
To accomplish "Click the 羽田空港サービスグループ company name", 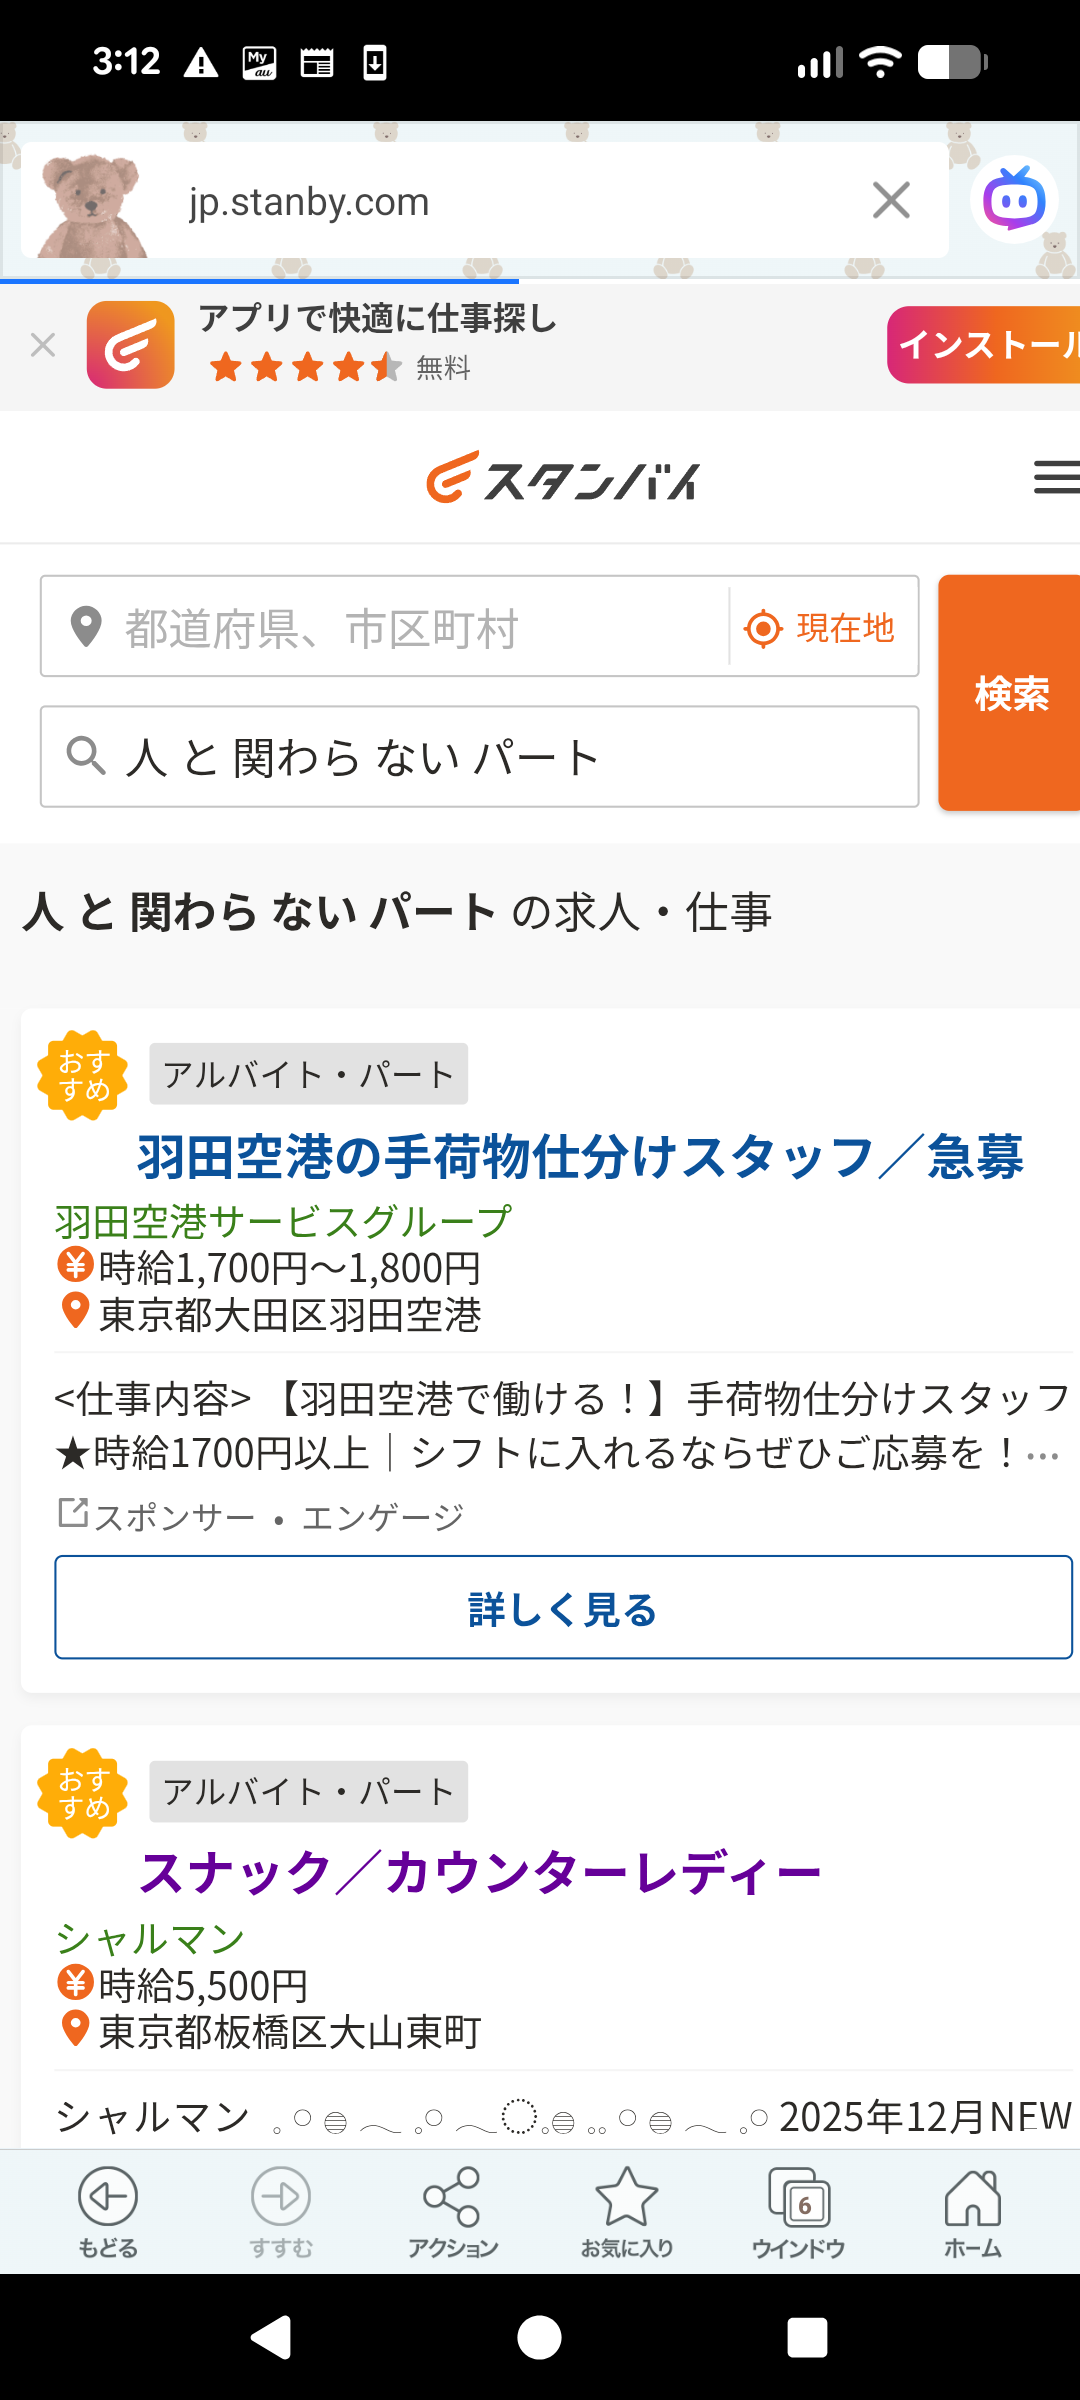I will coord(283,1222).
